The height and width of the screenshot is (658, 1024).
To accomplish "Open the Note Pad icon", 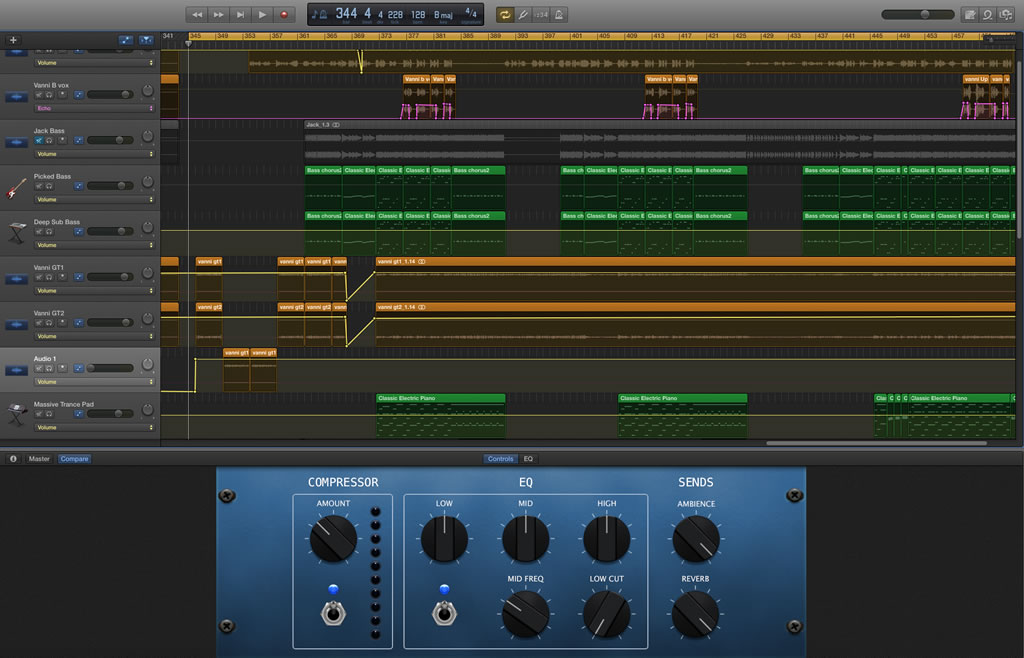I will point(970,14).
